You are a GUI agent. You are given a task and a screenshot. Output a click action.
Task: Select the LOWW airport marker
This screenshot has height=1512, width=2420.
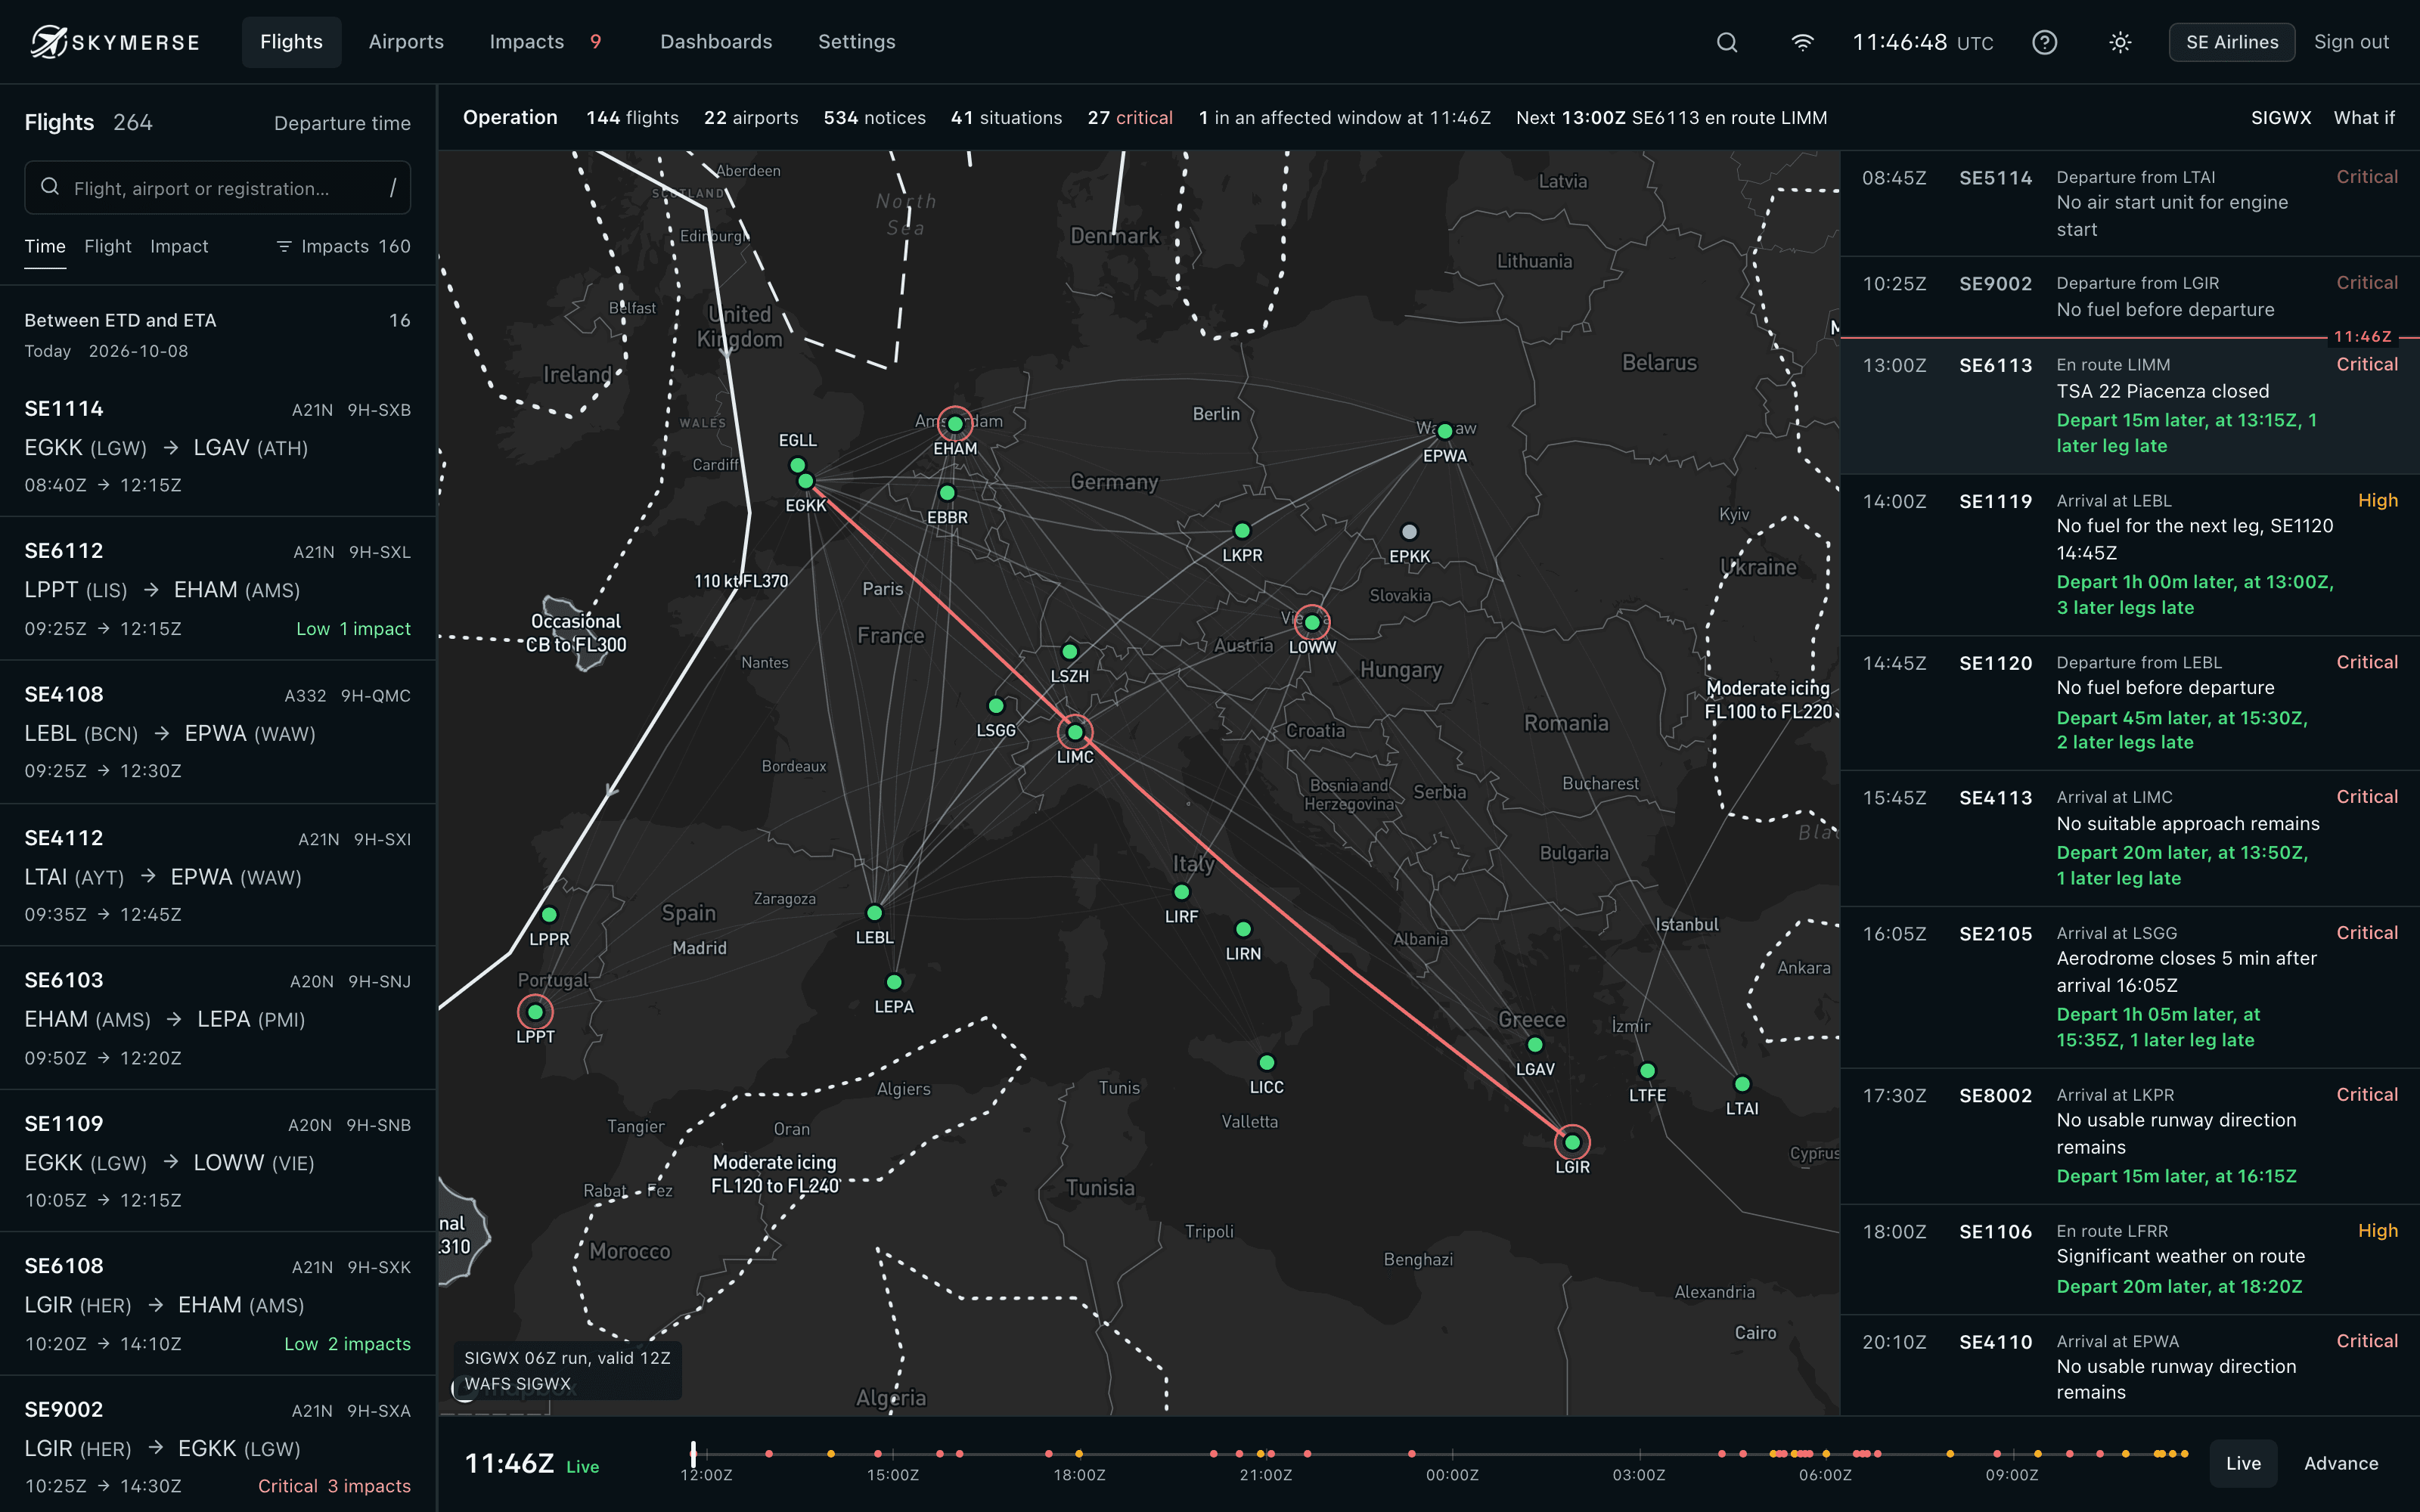1312,622
